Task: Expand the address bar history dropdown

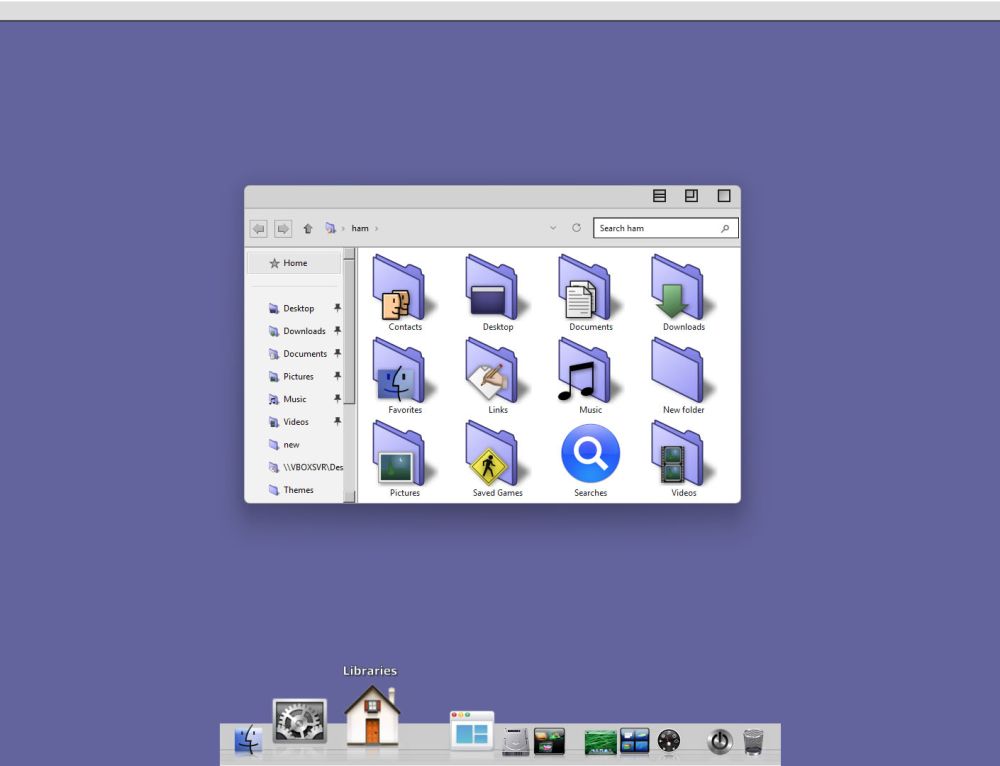Action: [554, 228]
